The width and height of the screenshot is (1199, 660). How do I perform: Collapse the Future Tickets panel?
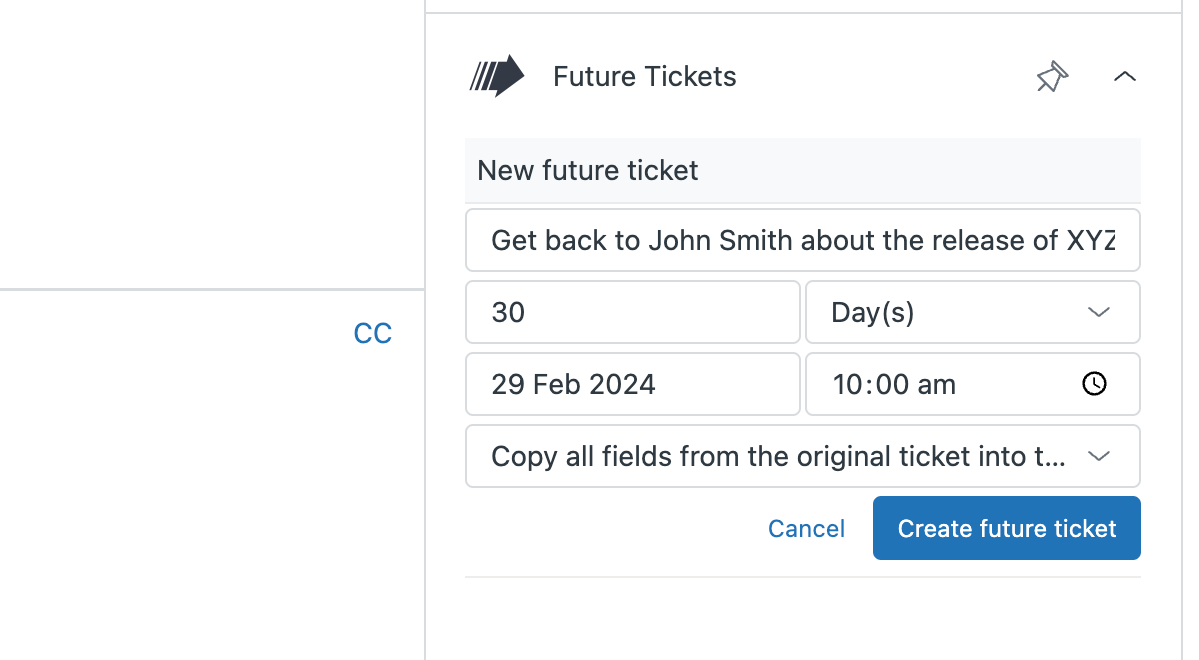1125,77
